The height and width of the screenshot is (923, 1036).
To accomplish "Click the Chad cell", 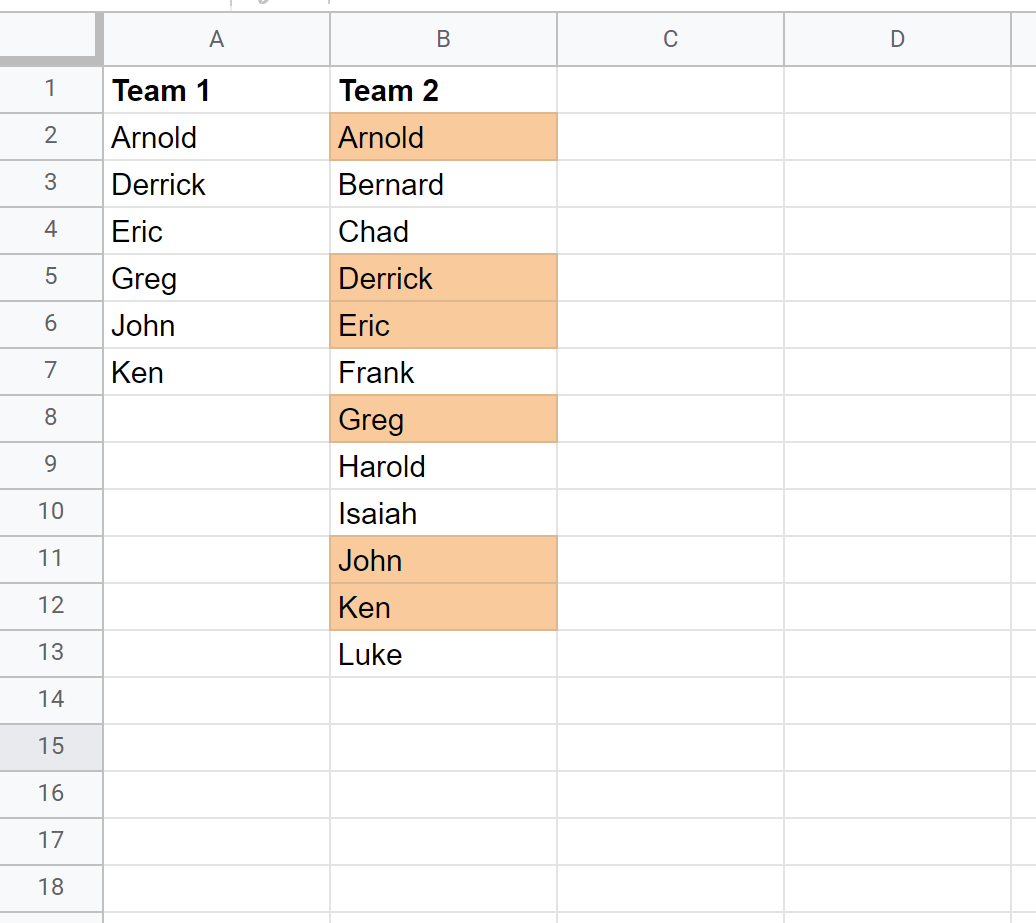I will [443, 232].
